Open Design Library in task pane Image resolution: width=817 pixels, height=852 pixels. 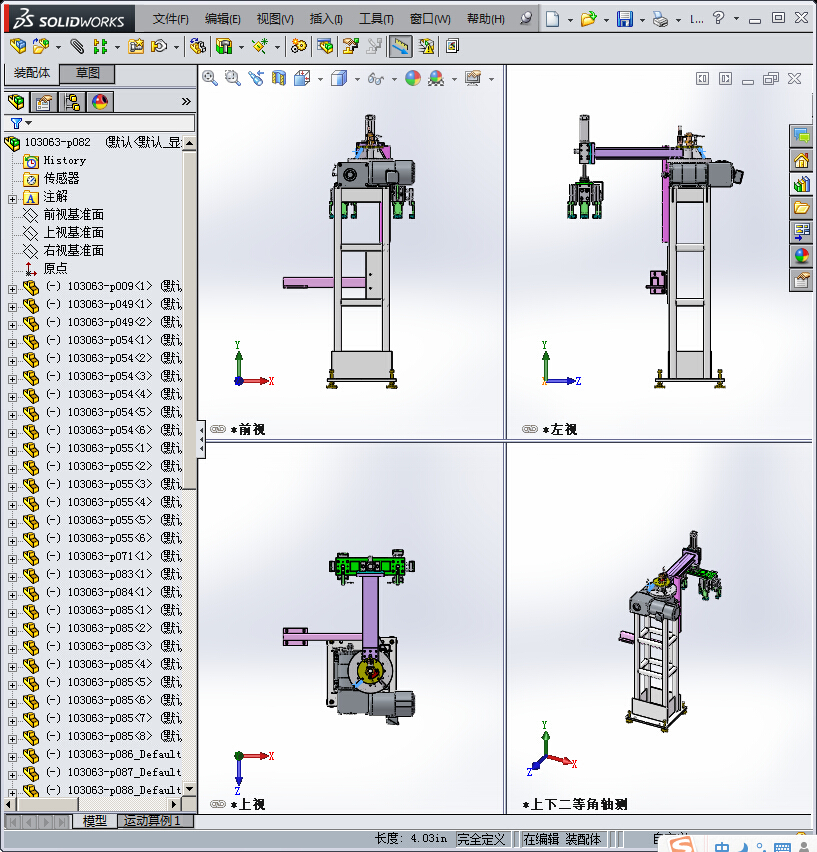(802, 184)
